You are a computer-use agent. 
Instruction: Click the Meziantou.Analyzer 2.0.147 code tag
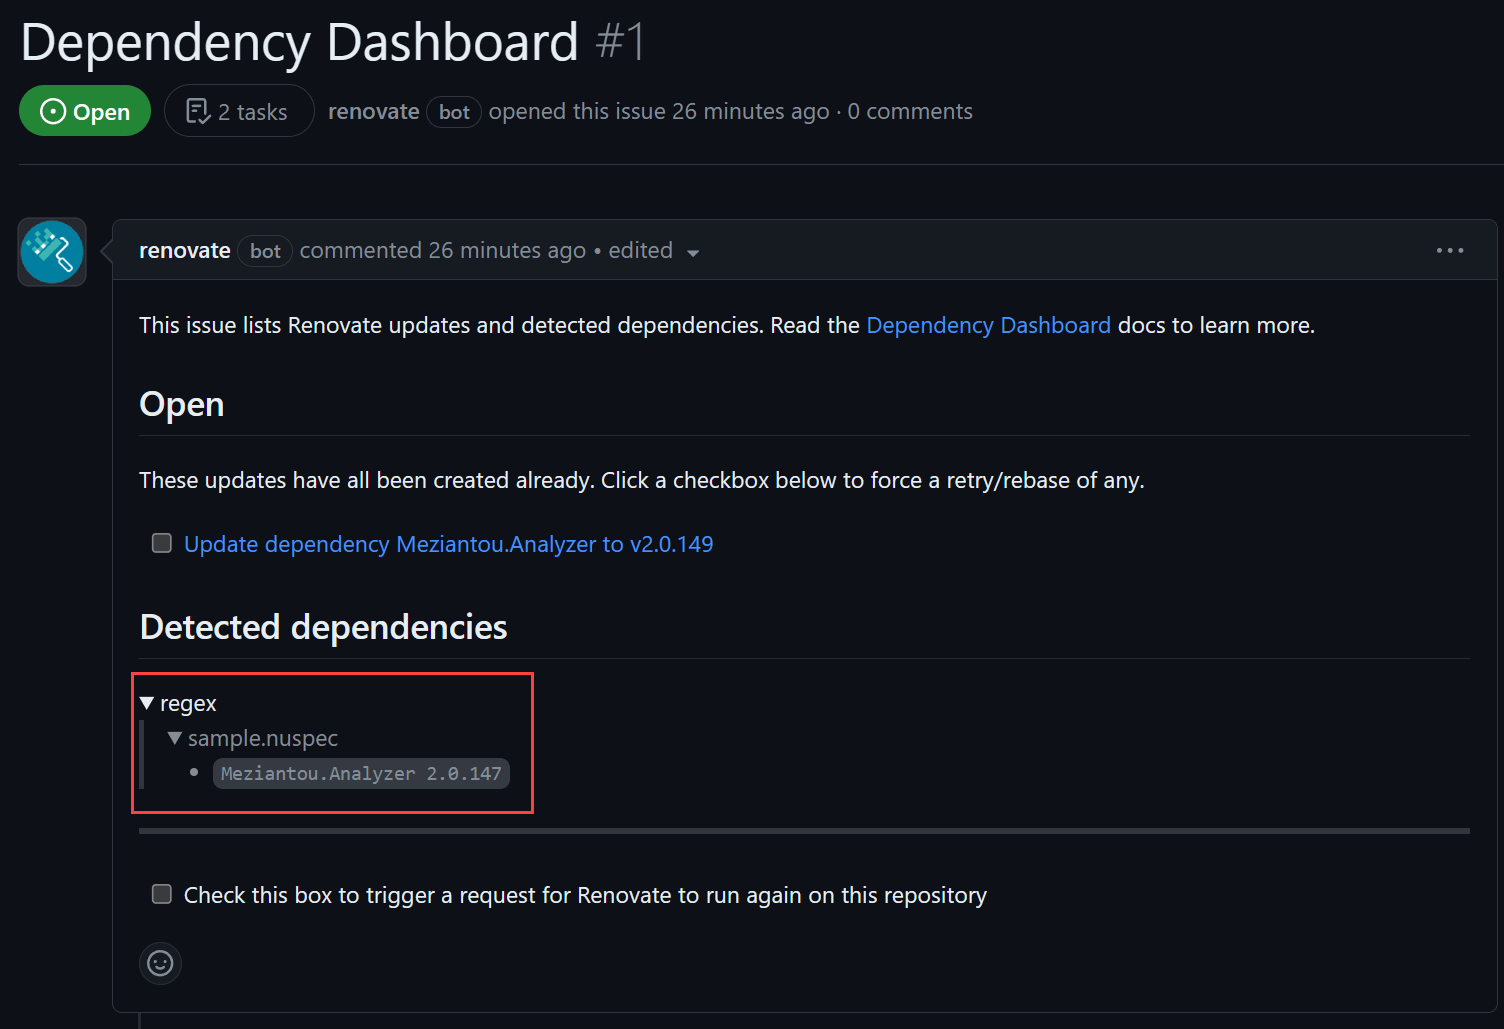click(361, 773)
